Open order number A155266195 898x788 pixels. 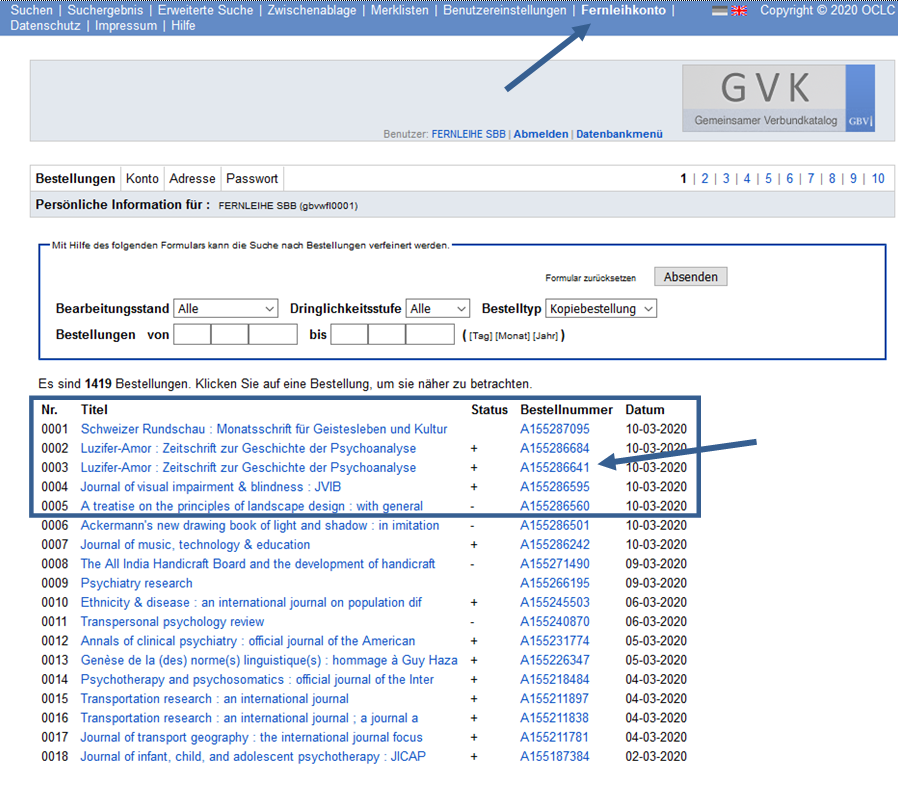point(554,584)
